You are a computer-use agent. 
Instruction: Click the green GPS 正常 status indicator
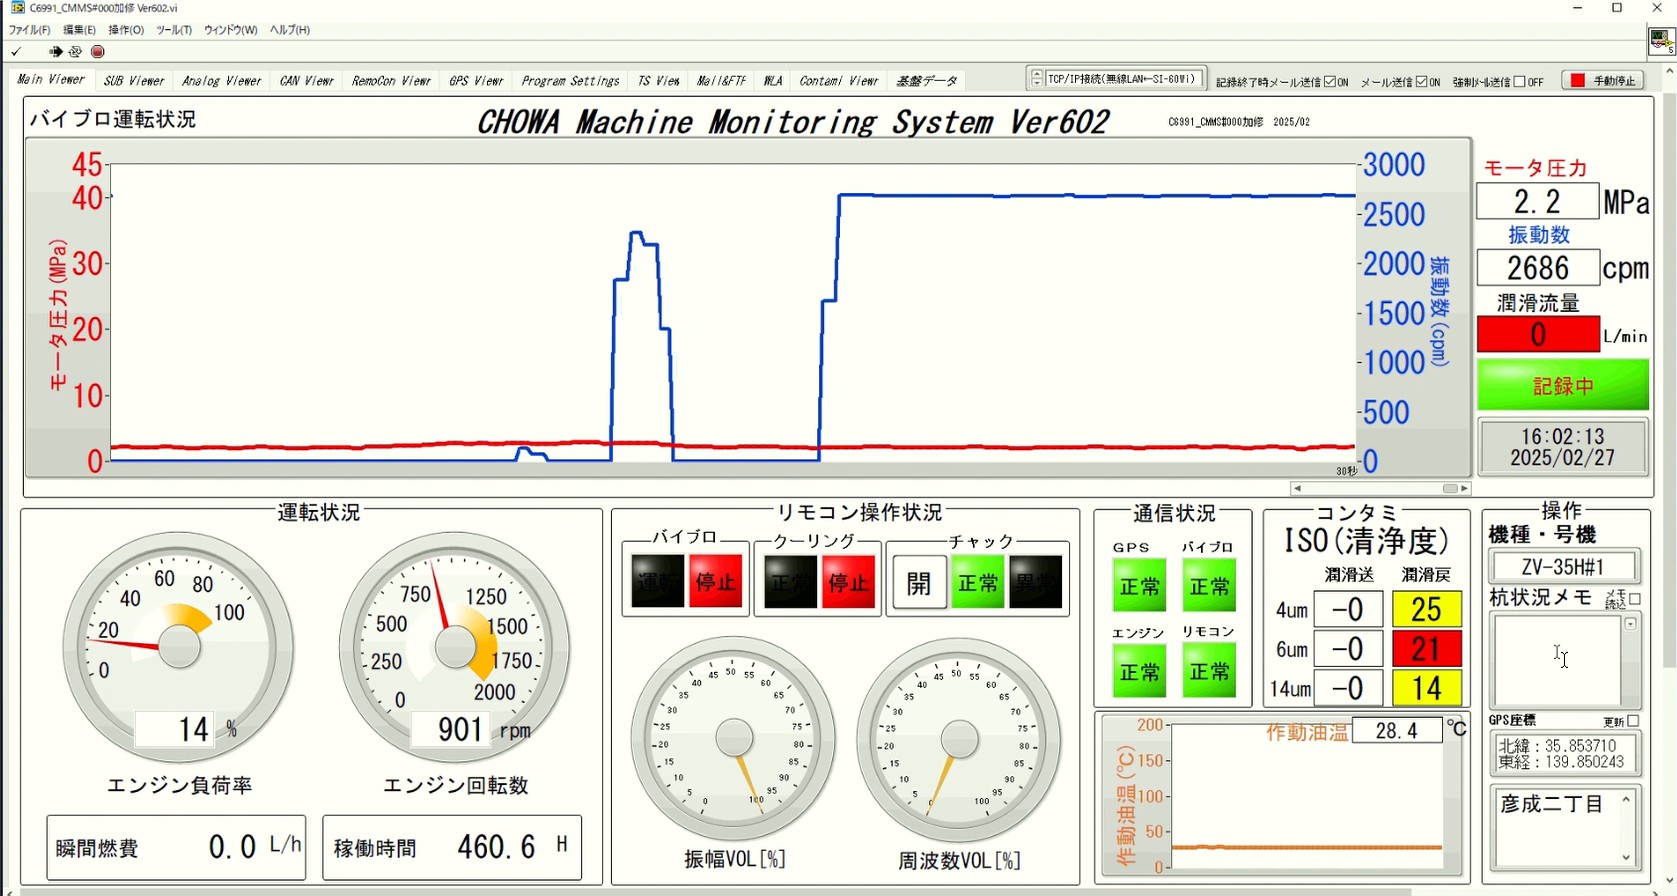click(1139, 585)
